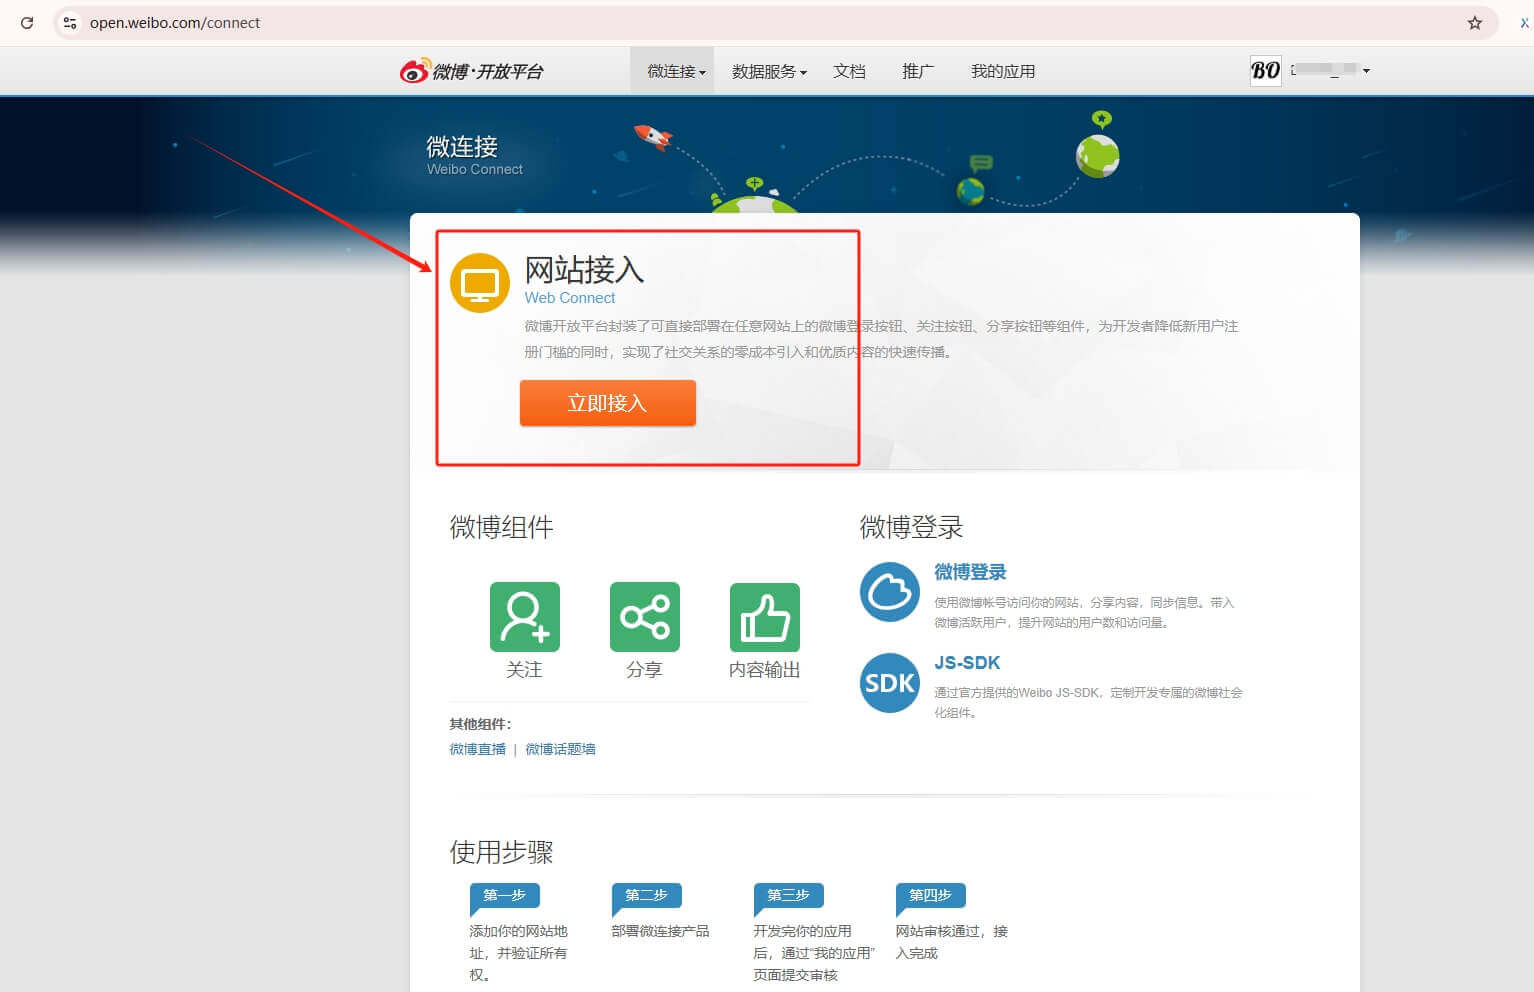The width and height of the screenshot is (1534, 992).
Task: Bookmark this page with the star icon
Action: [1474, 23]
